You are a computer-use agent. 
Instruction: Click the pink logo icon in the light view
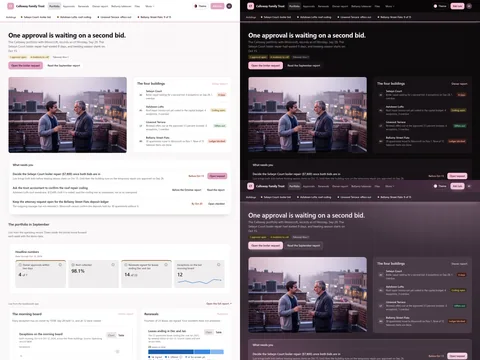tap(11, 6)
